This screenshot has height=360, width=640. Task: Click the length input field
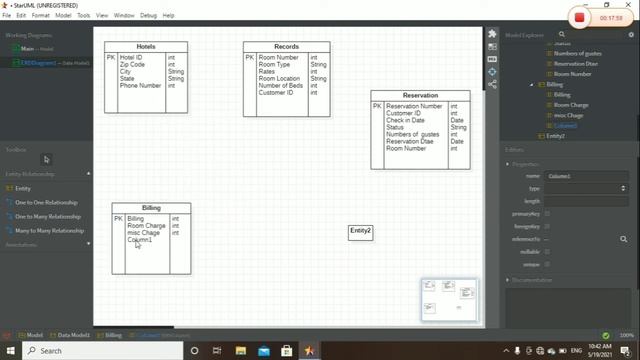click(x=586, y=201)
